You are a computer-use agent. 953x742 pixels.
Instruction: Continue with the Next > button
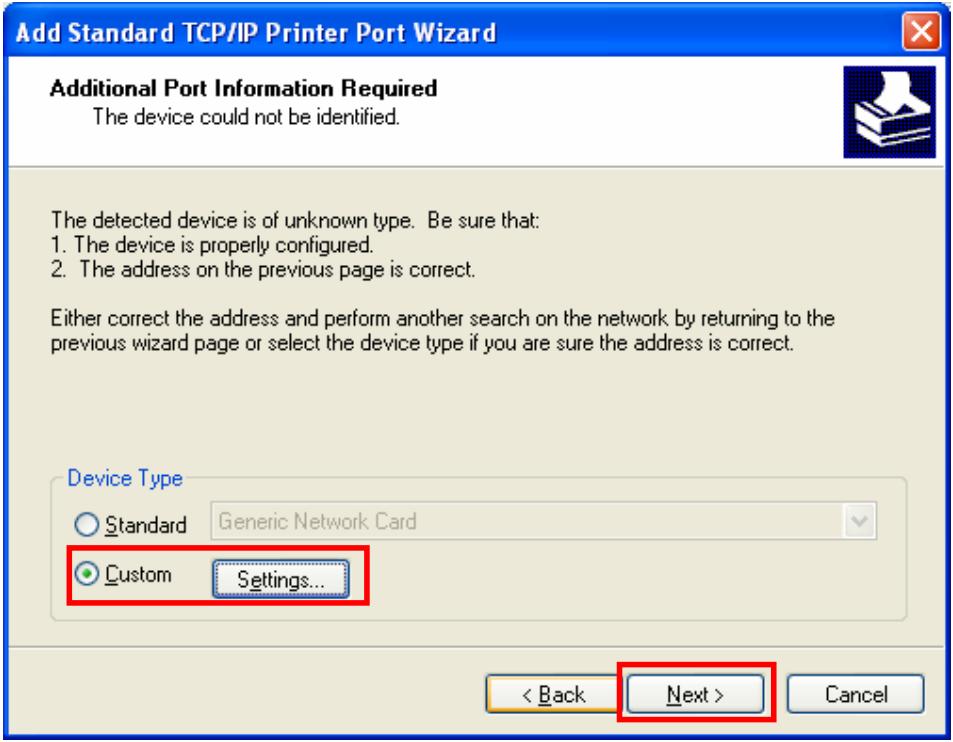[x=695, y=694]
